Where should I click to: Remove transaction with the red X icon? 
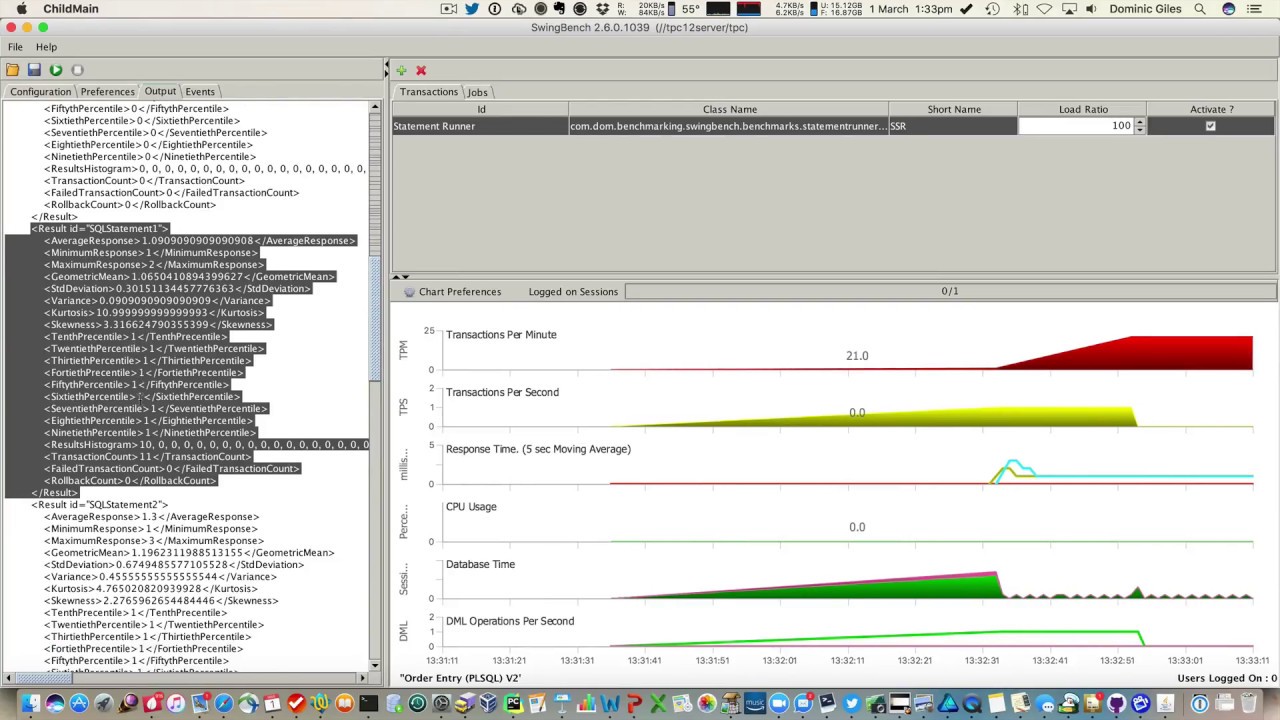tap(421, 70)
